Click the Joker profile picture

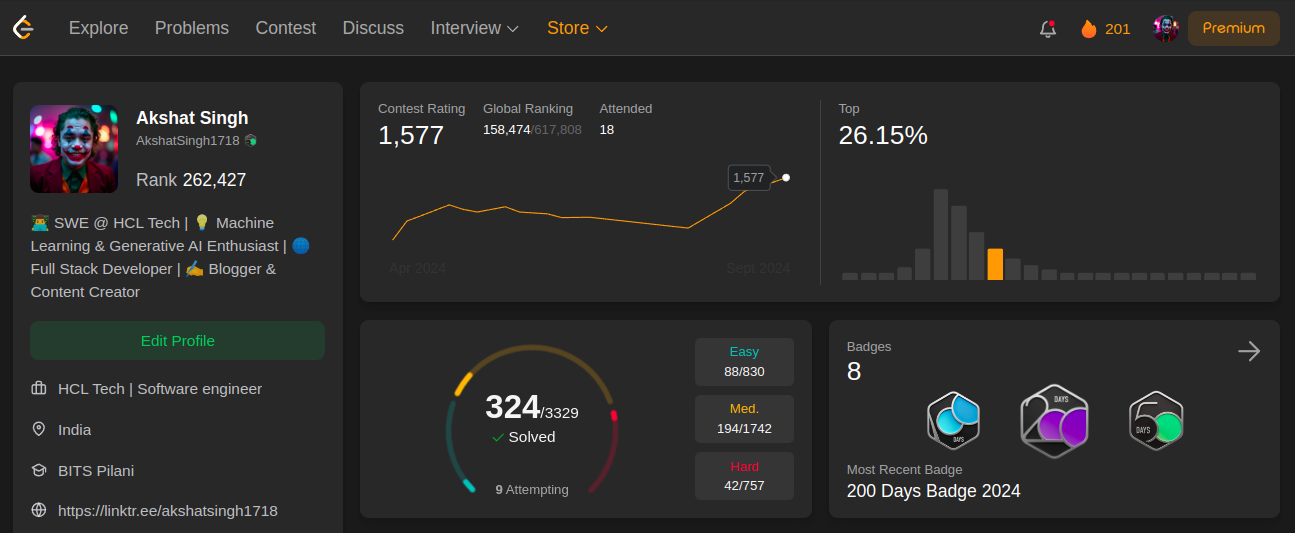tap(74, 149)
